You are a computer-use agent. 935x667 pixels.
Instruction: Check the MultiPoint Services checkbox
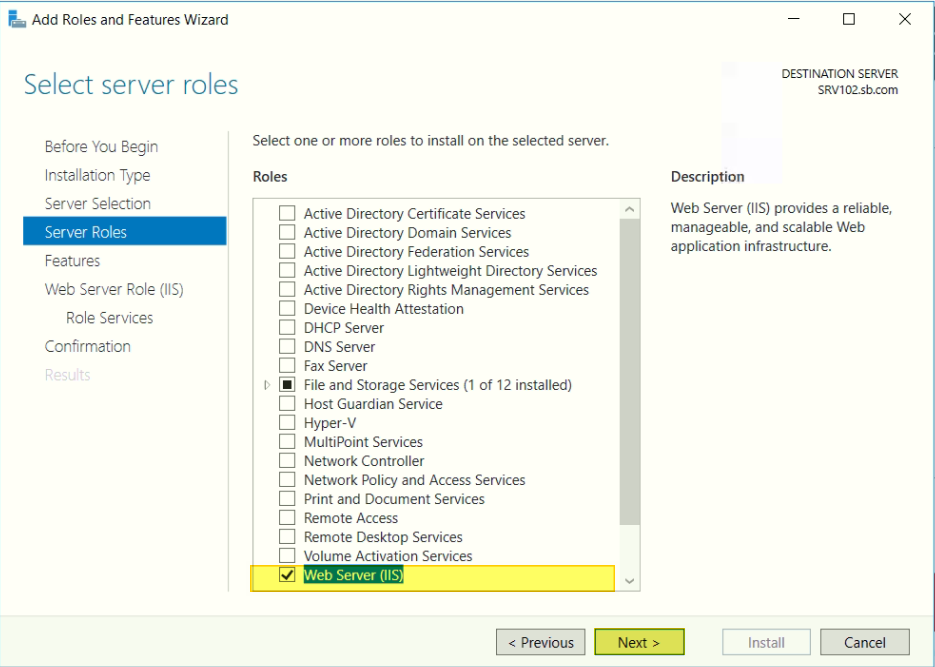[287, 442]
